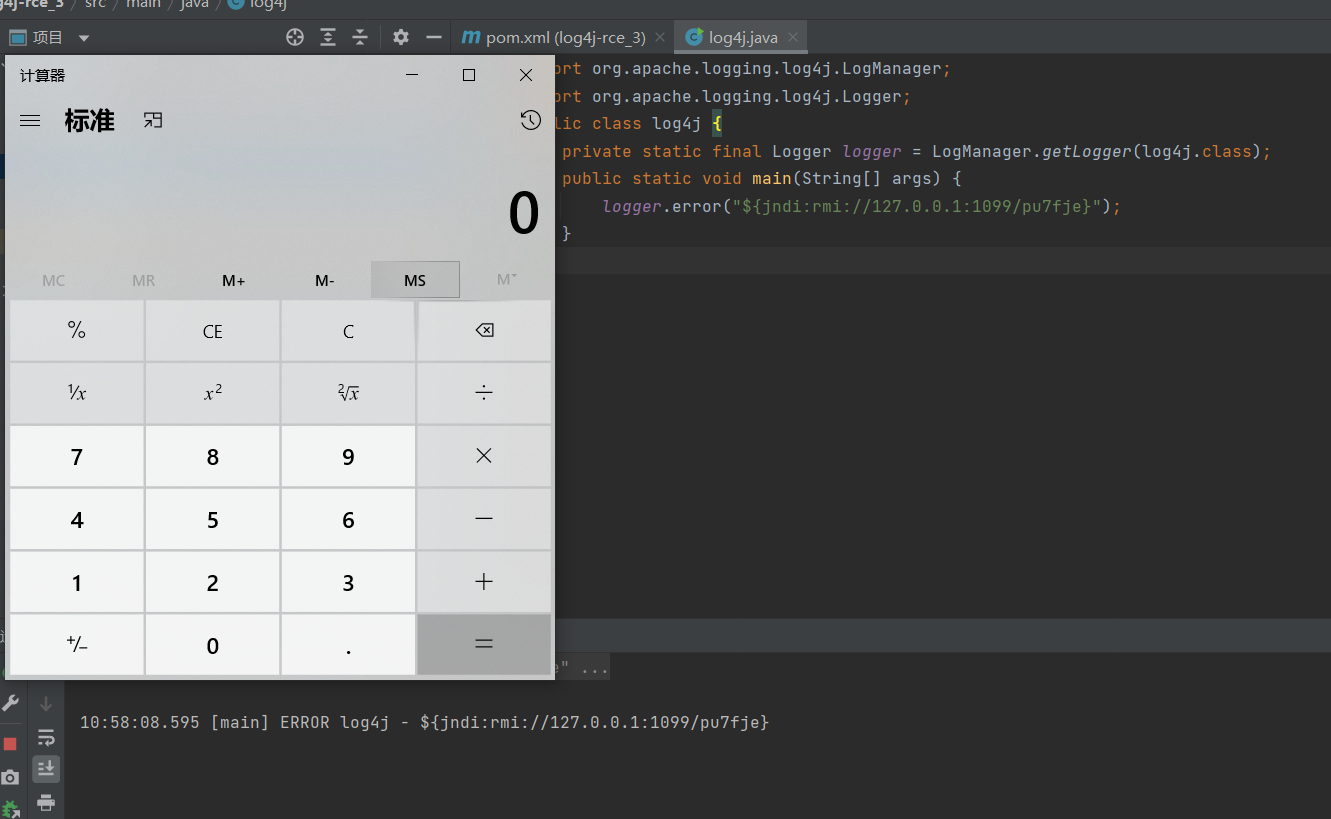Click the calculator digit 6 key

click(x=348, y=520)
